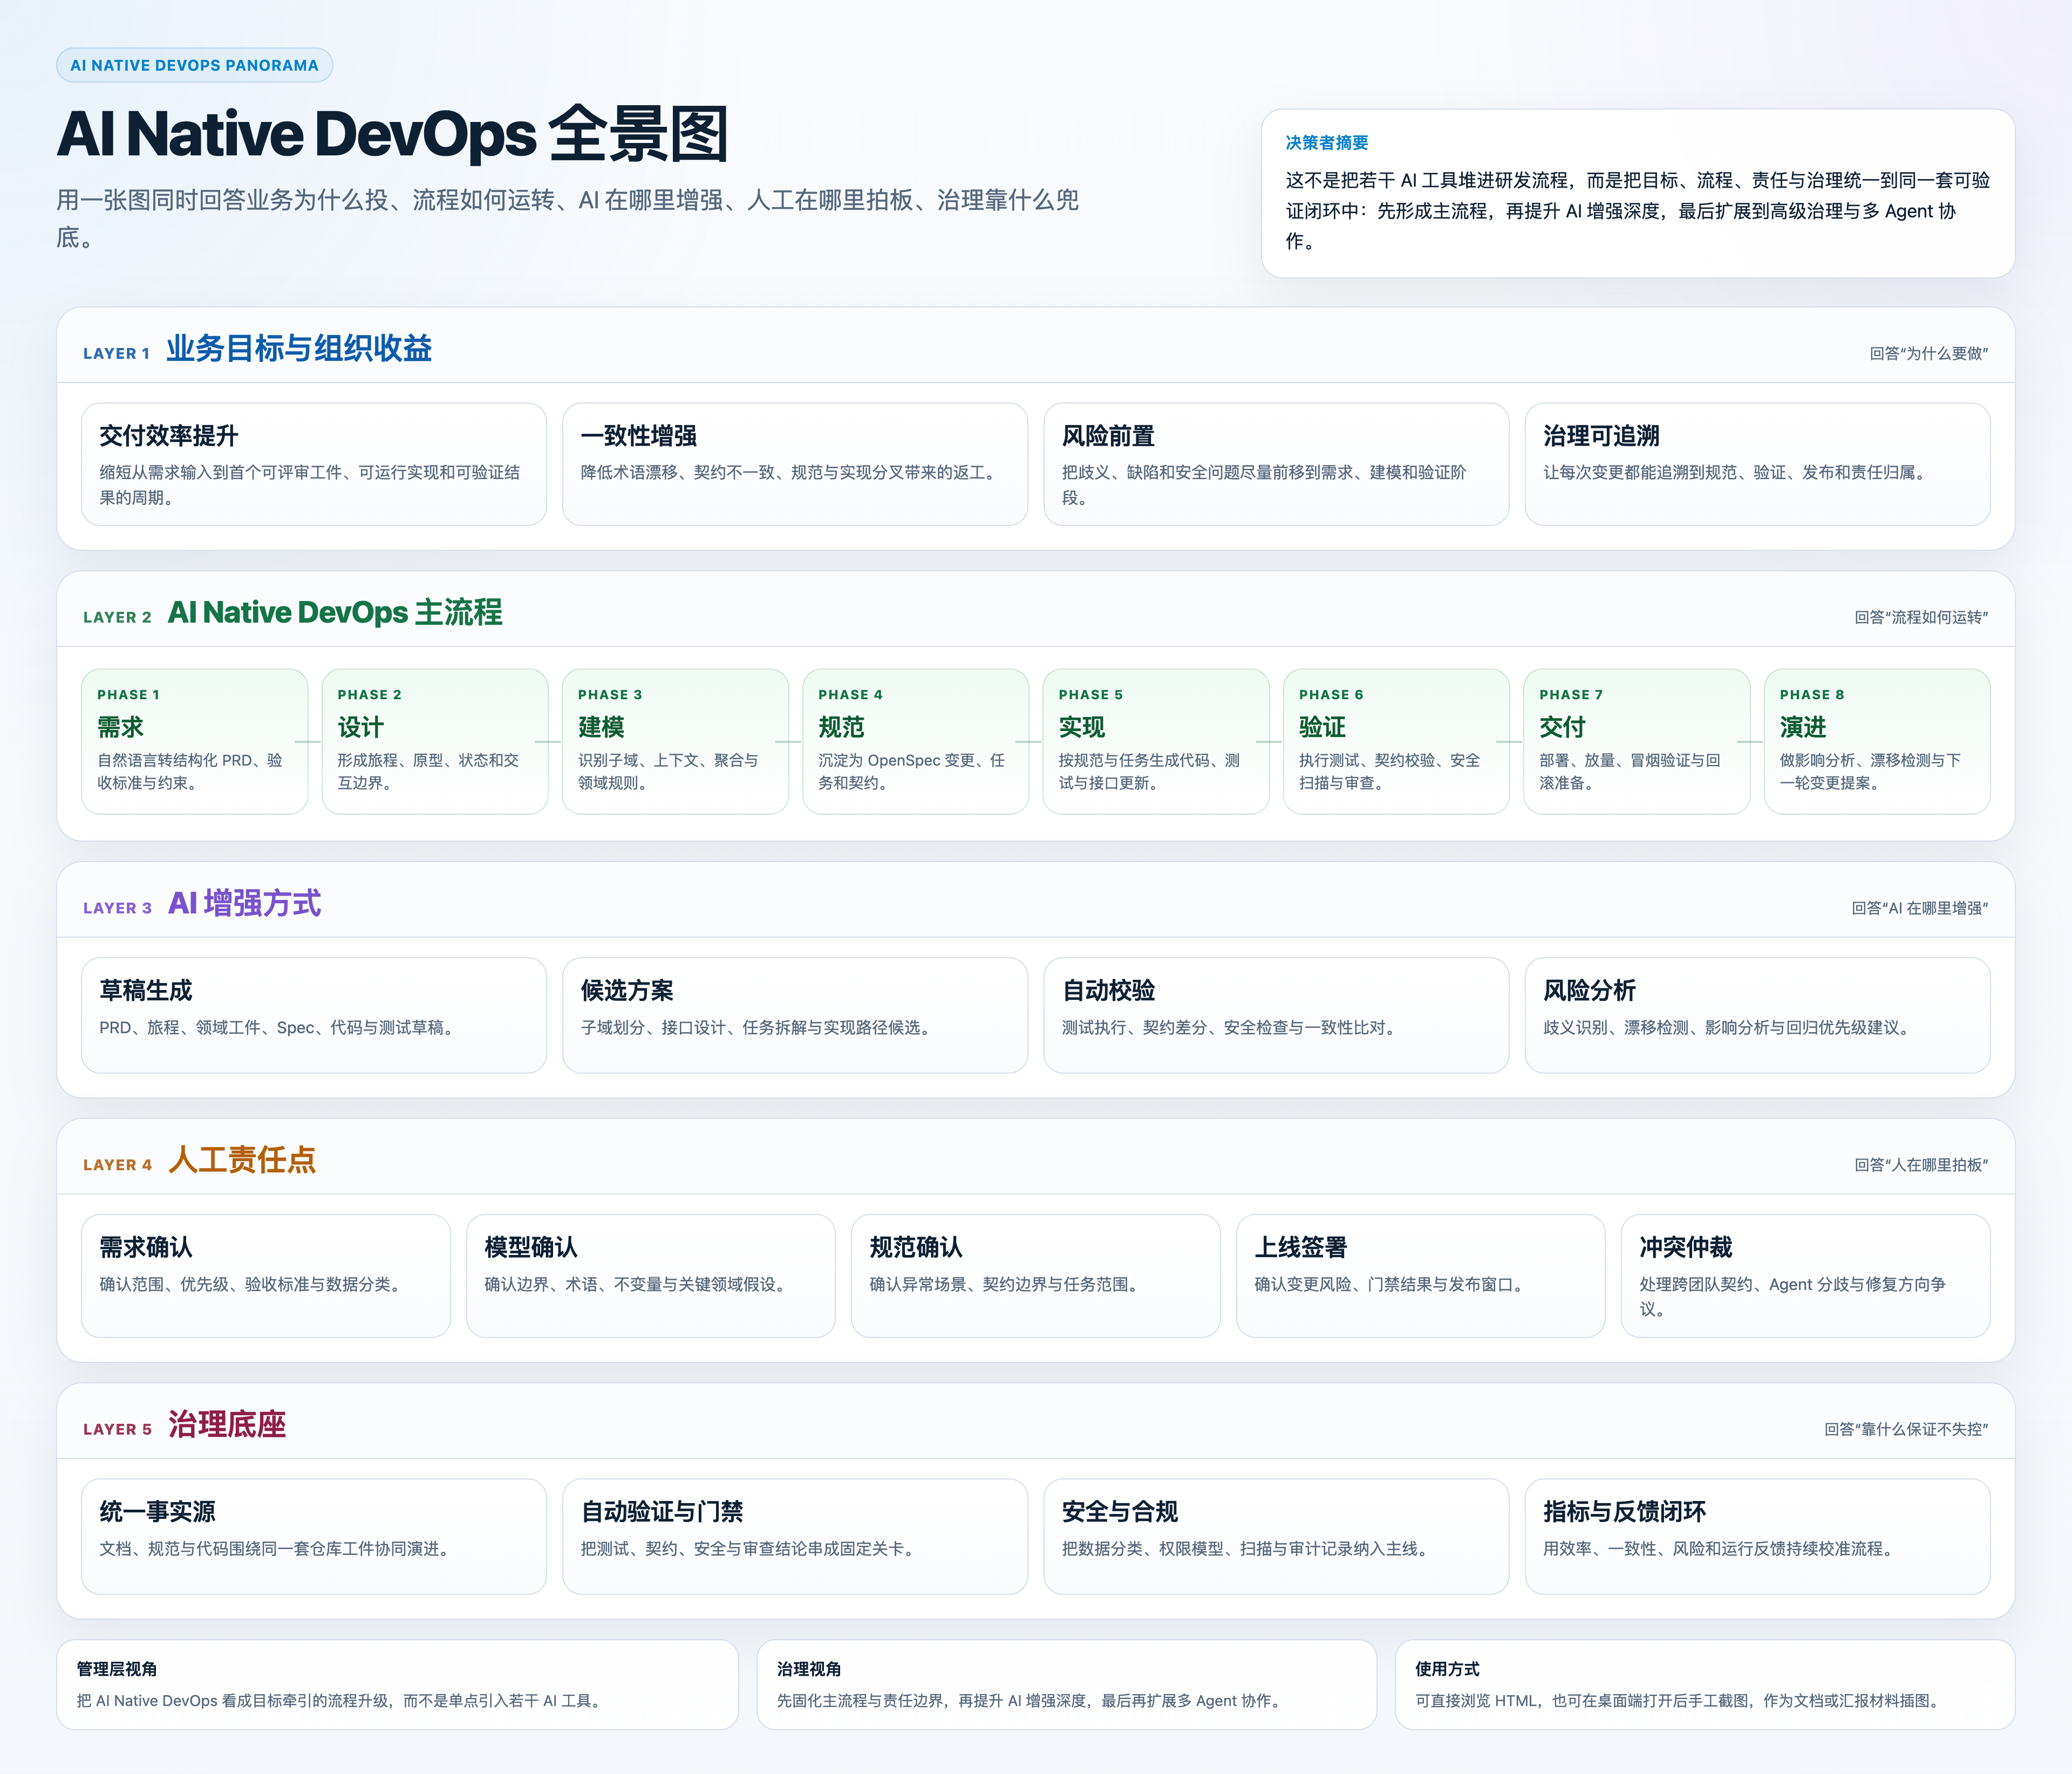Open the 风险前置 card

[1276, 464]
